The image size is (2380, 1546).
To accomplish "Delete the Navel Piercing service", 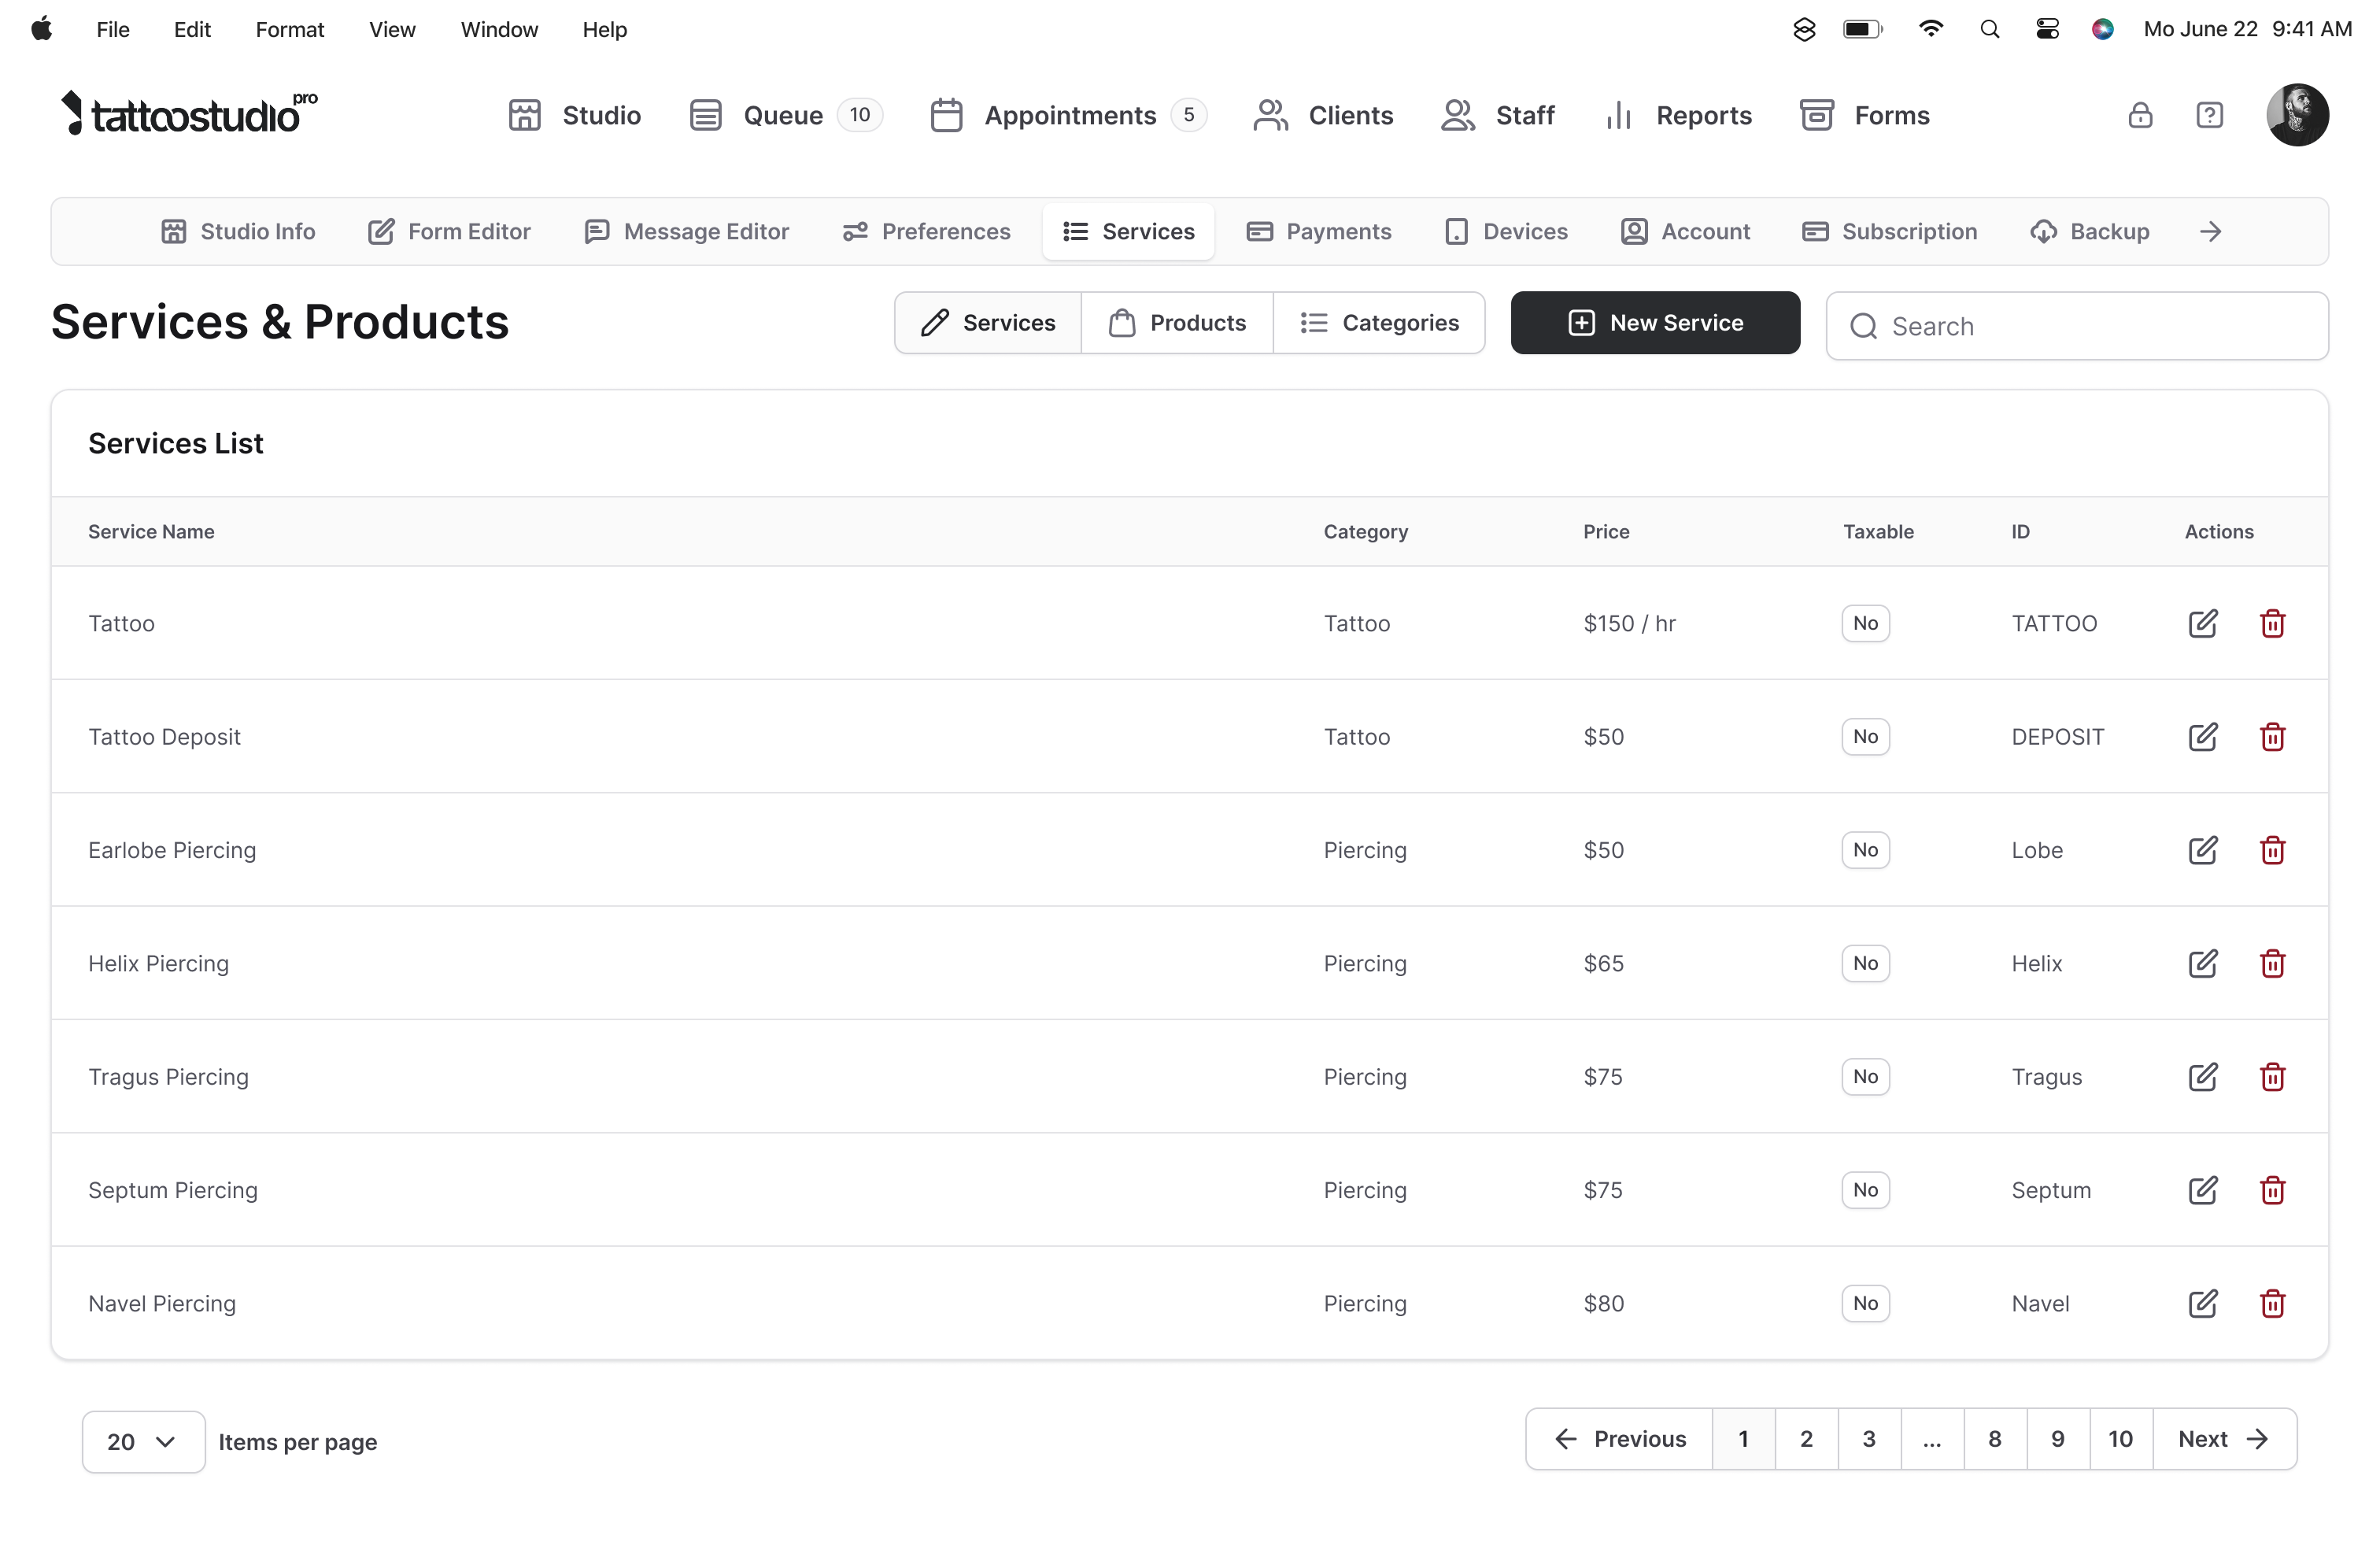I will tap(2272, 1303).
